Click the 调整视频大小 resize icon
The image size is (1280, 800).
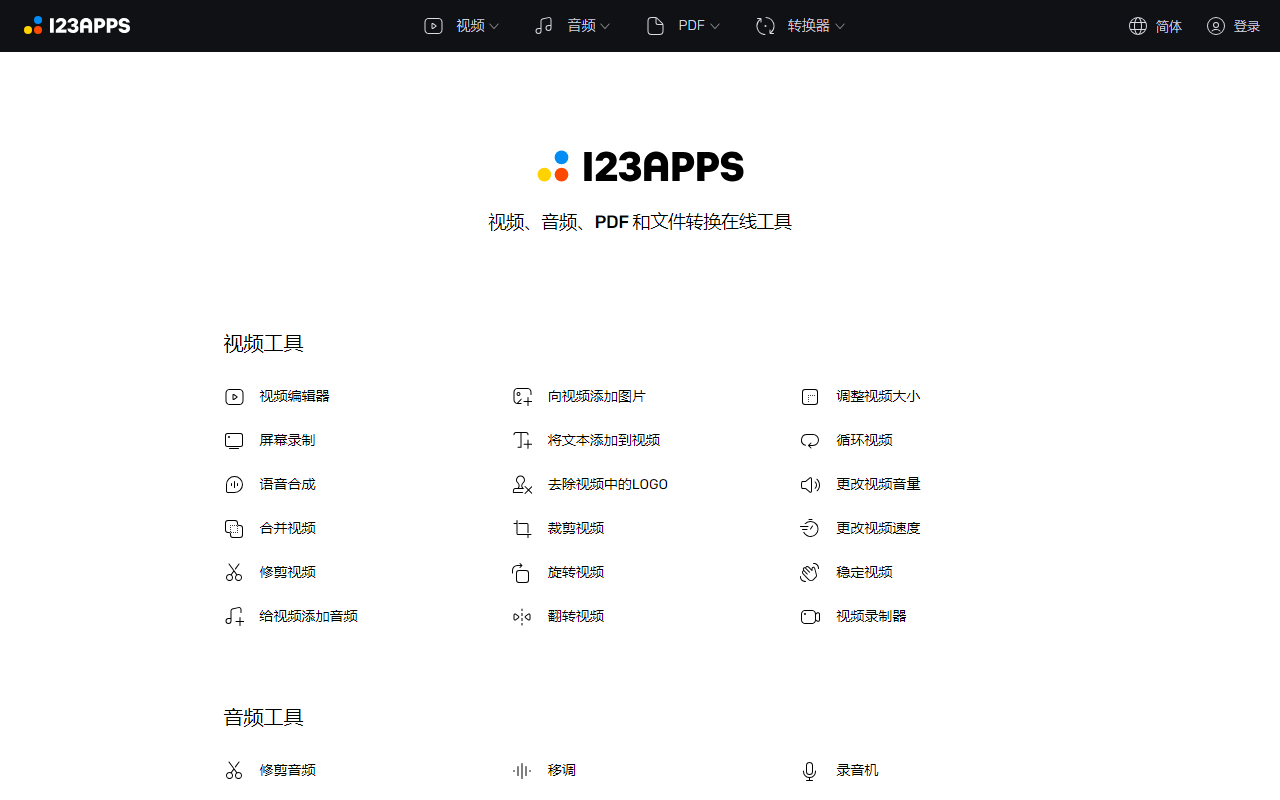pos(810,397)
